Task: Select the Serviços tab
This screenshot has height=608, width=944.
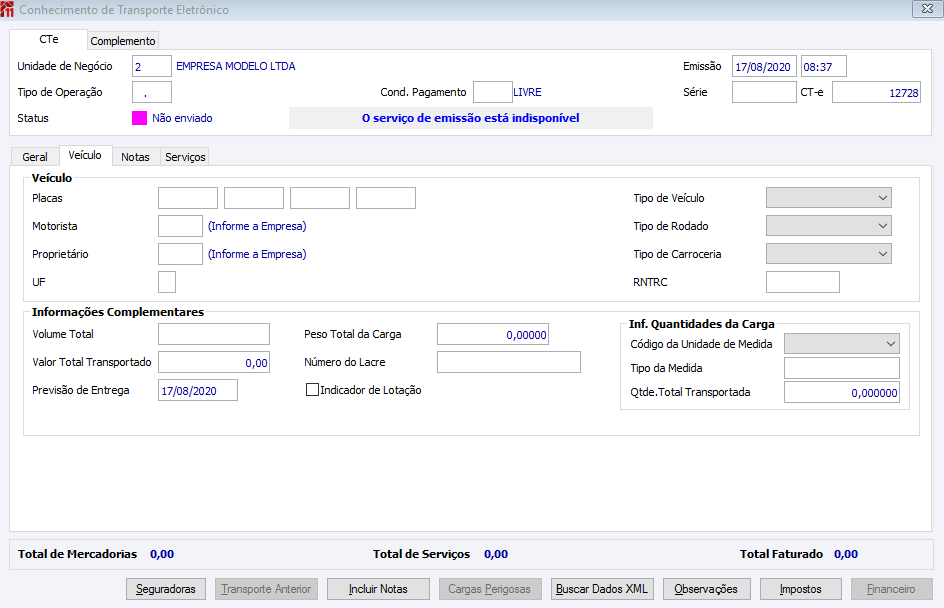Action: (185, 157)
